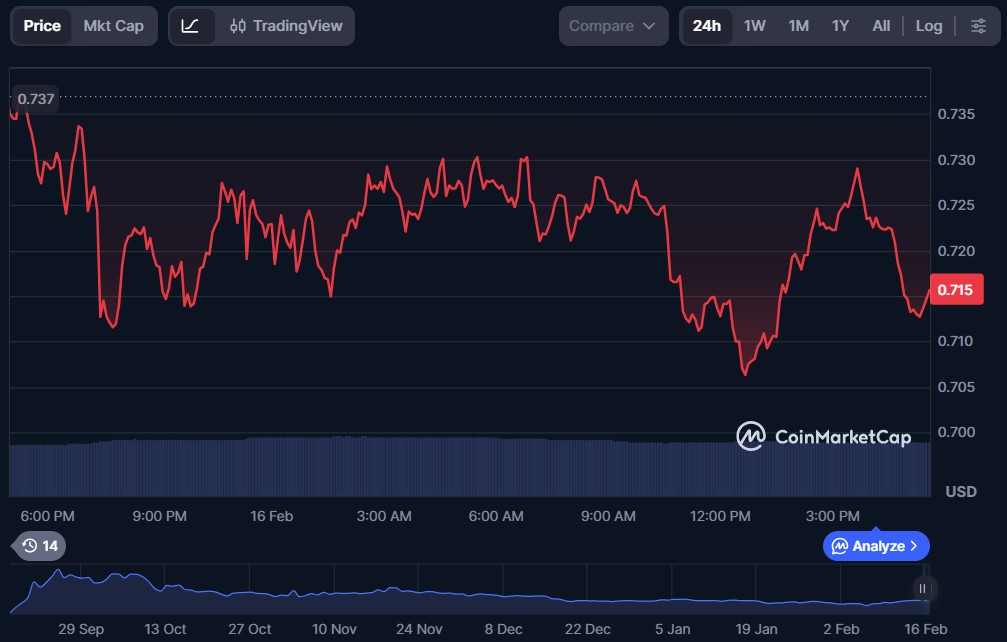Click the 0.737 opening price label
This screenshot has width=1007, height=642.
pyautogui.click(x=36, y=99)
